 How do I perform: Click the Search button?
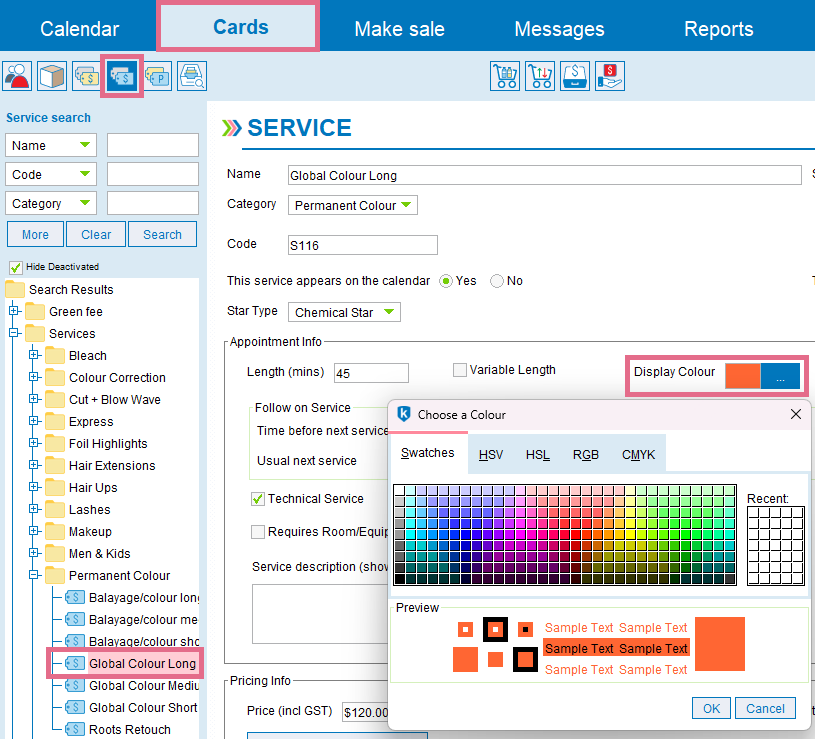coord(163,234)
